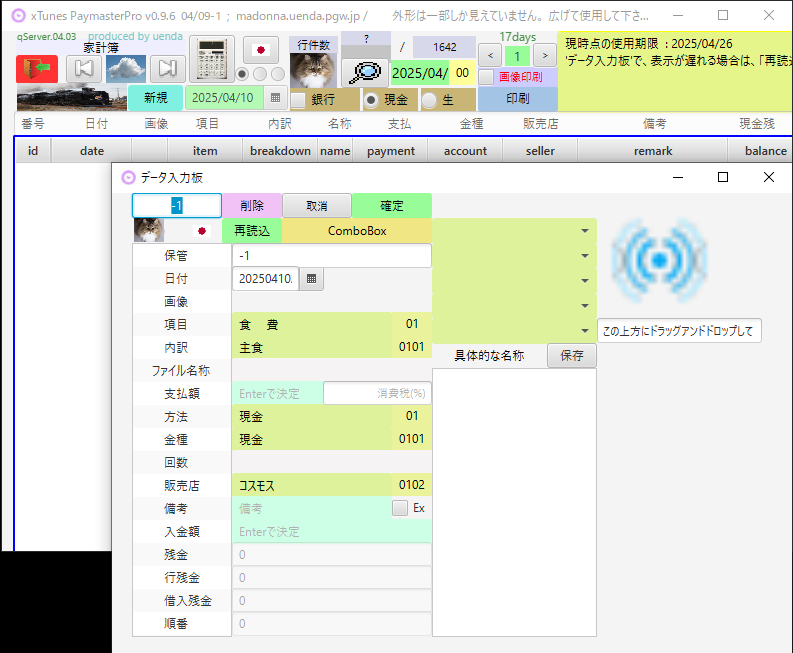Expand the topmost green dropdown in data panel
793x653 pixels.
(x=584, y=230)
